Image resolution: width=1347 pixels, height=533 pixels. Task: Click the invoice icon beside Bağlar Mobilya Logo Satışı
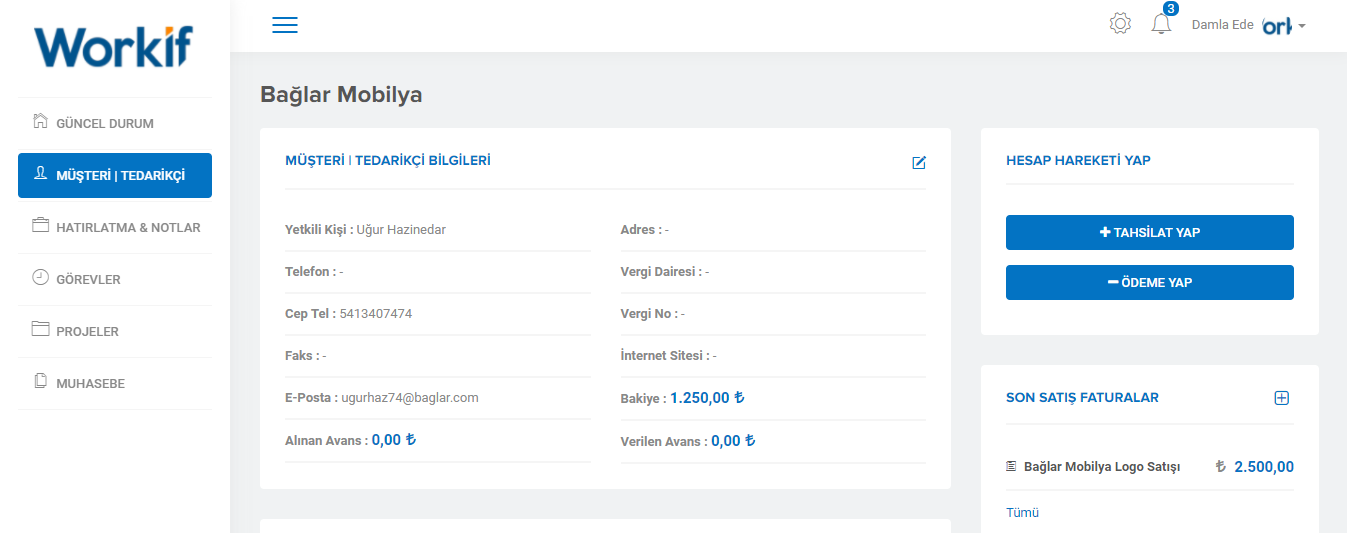(x=1011, y=466)
